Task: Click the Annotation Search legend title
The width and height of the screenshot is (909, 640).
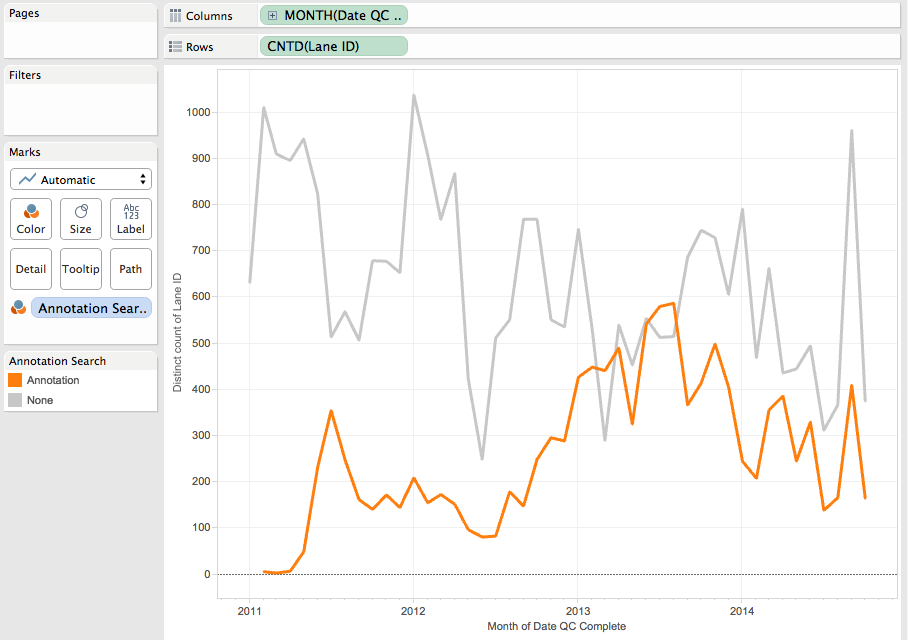Action: [x=57, y=361]
